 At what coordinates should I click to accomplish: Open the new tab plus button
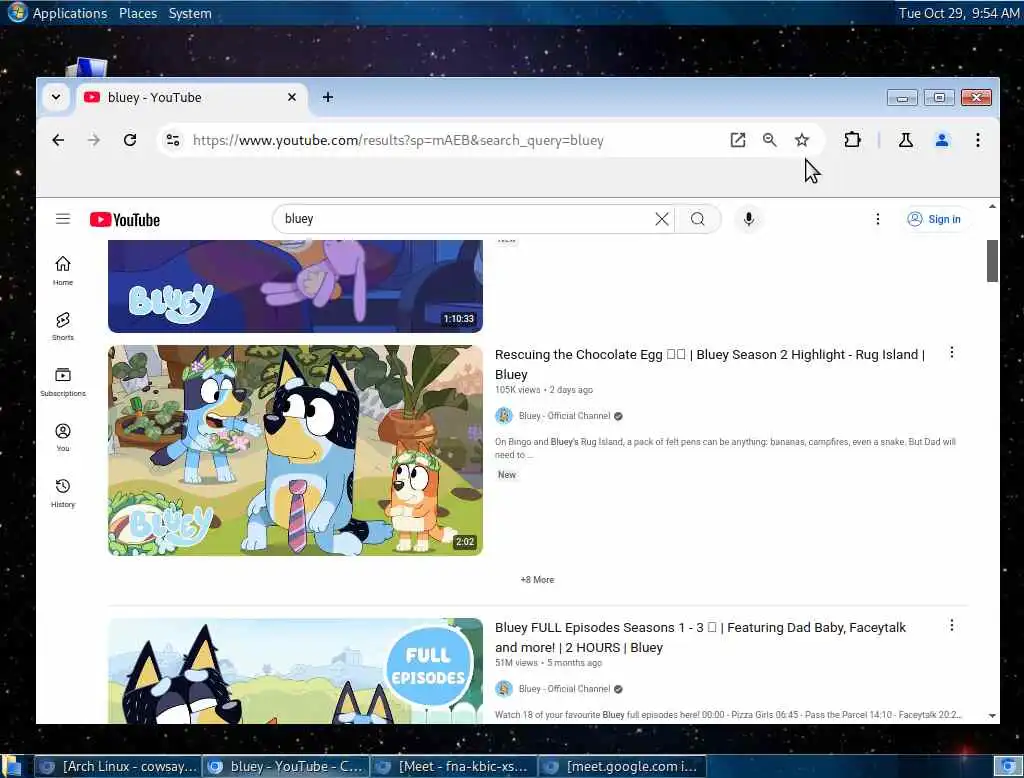[x=328, y=97]
